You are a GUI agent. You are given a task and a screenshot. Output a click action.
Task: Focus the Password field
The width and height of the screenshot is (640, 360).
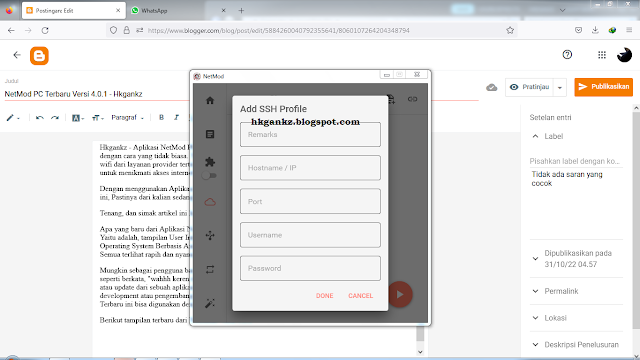(x=310, y=268)
